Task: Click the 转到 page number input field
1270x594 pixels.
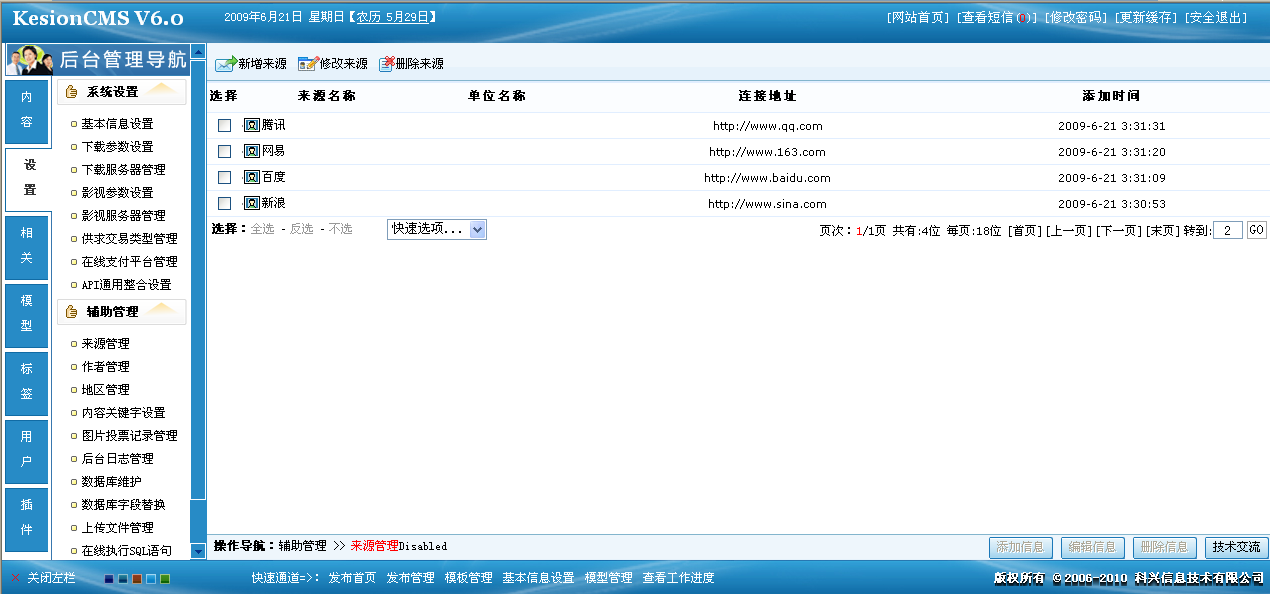Action: [x=1227, y=230]
